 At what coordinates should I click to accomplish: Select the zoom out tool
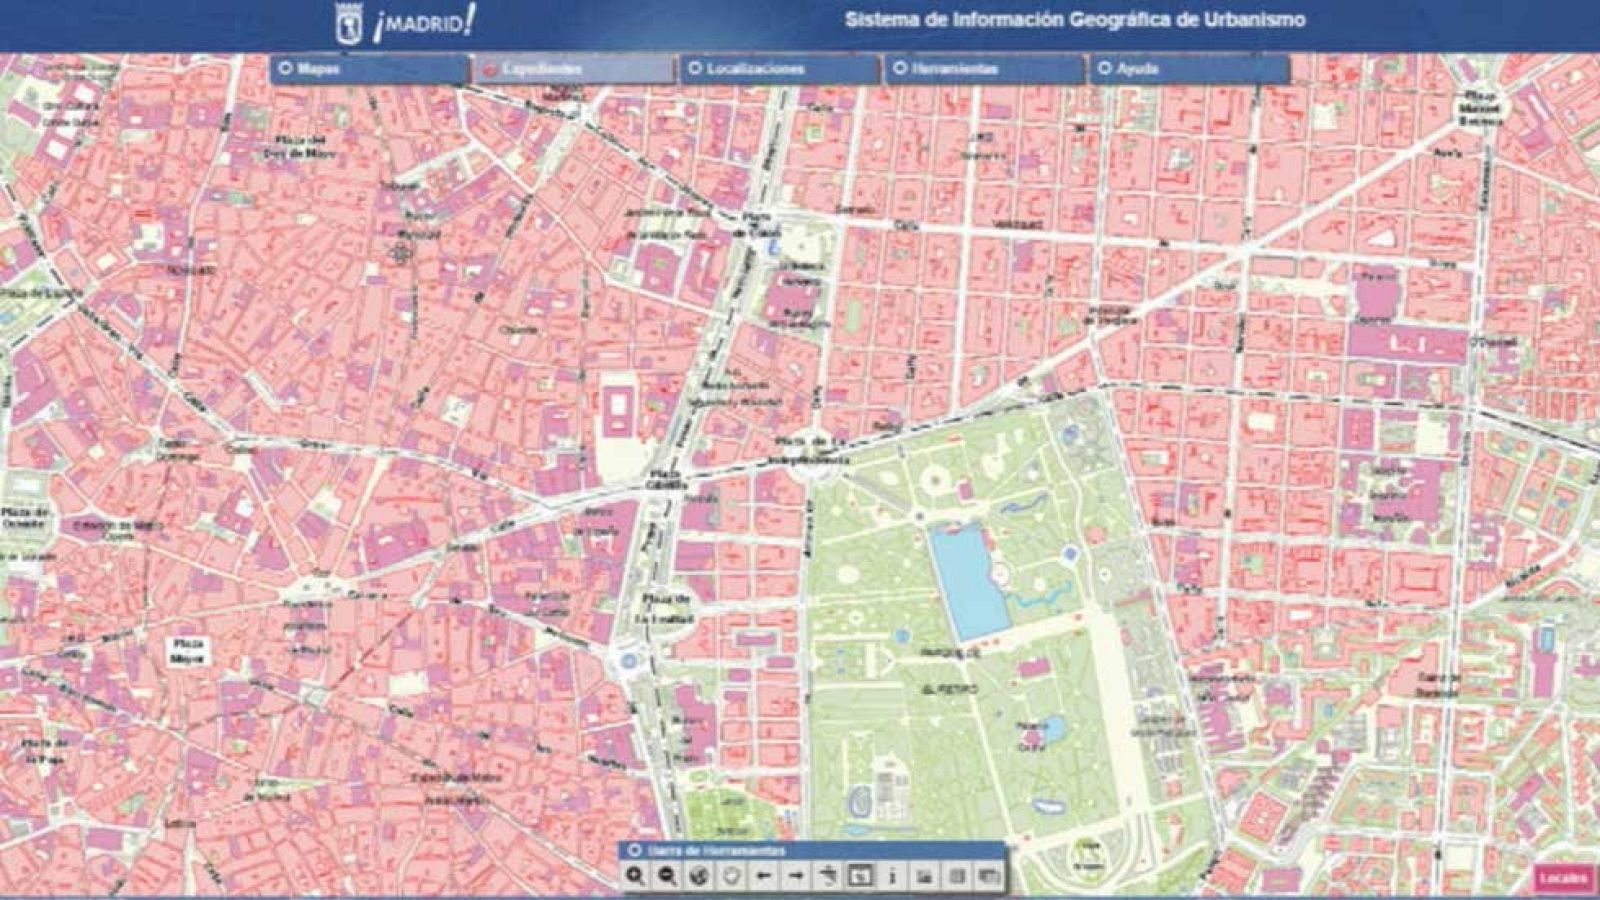point(667,875)
